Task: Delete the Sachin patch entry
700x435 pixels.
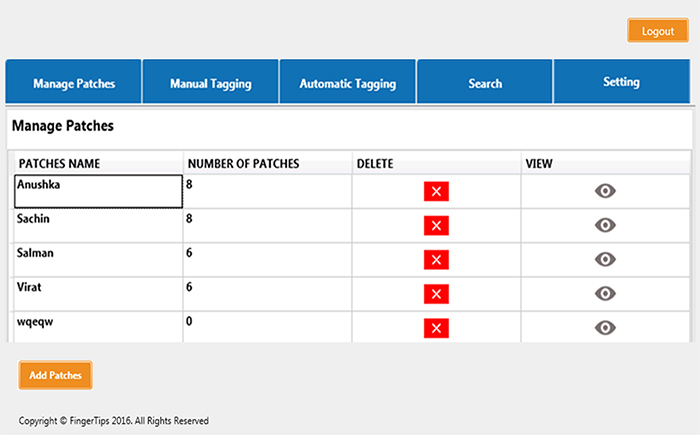Action: coord(436,226)
